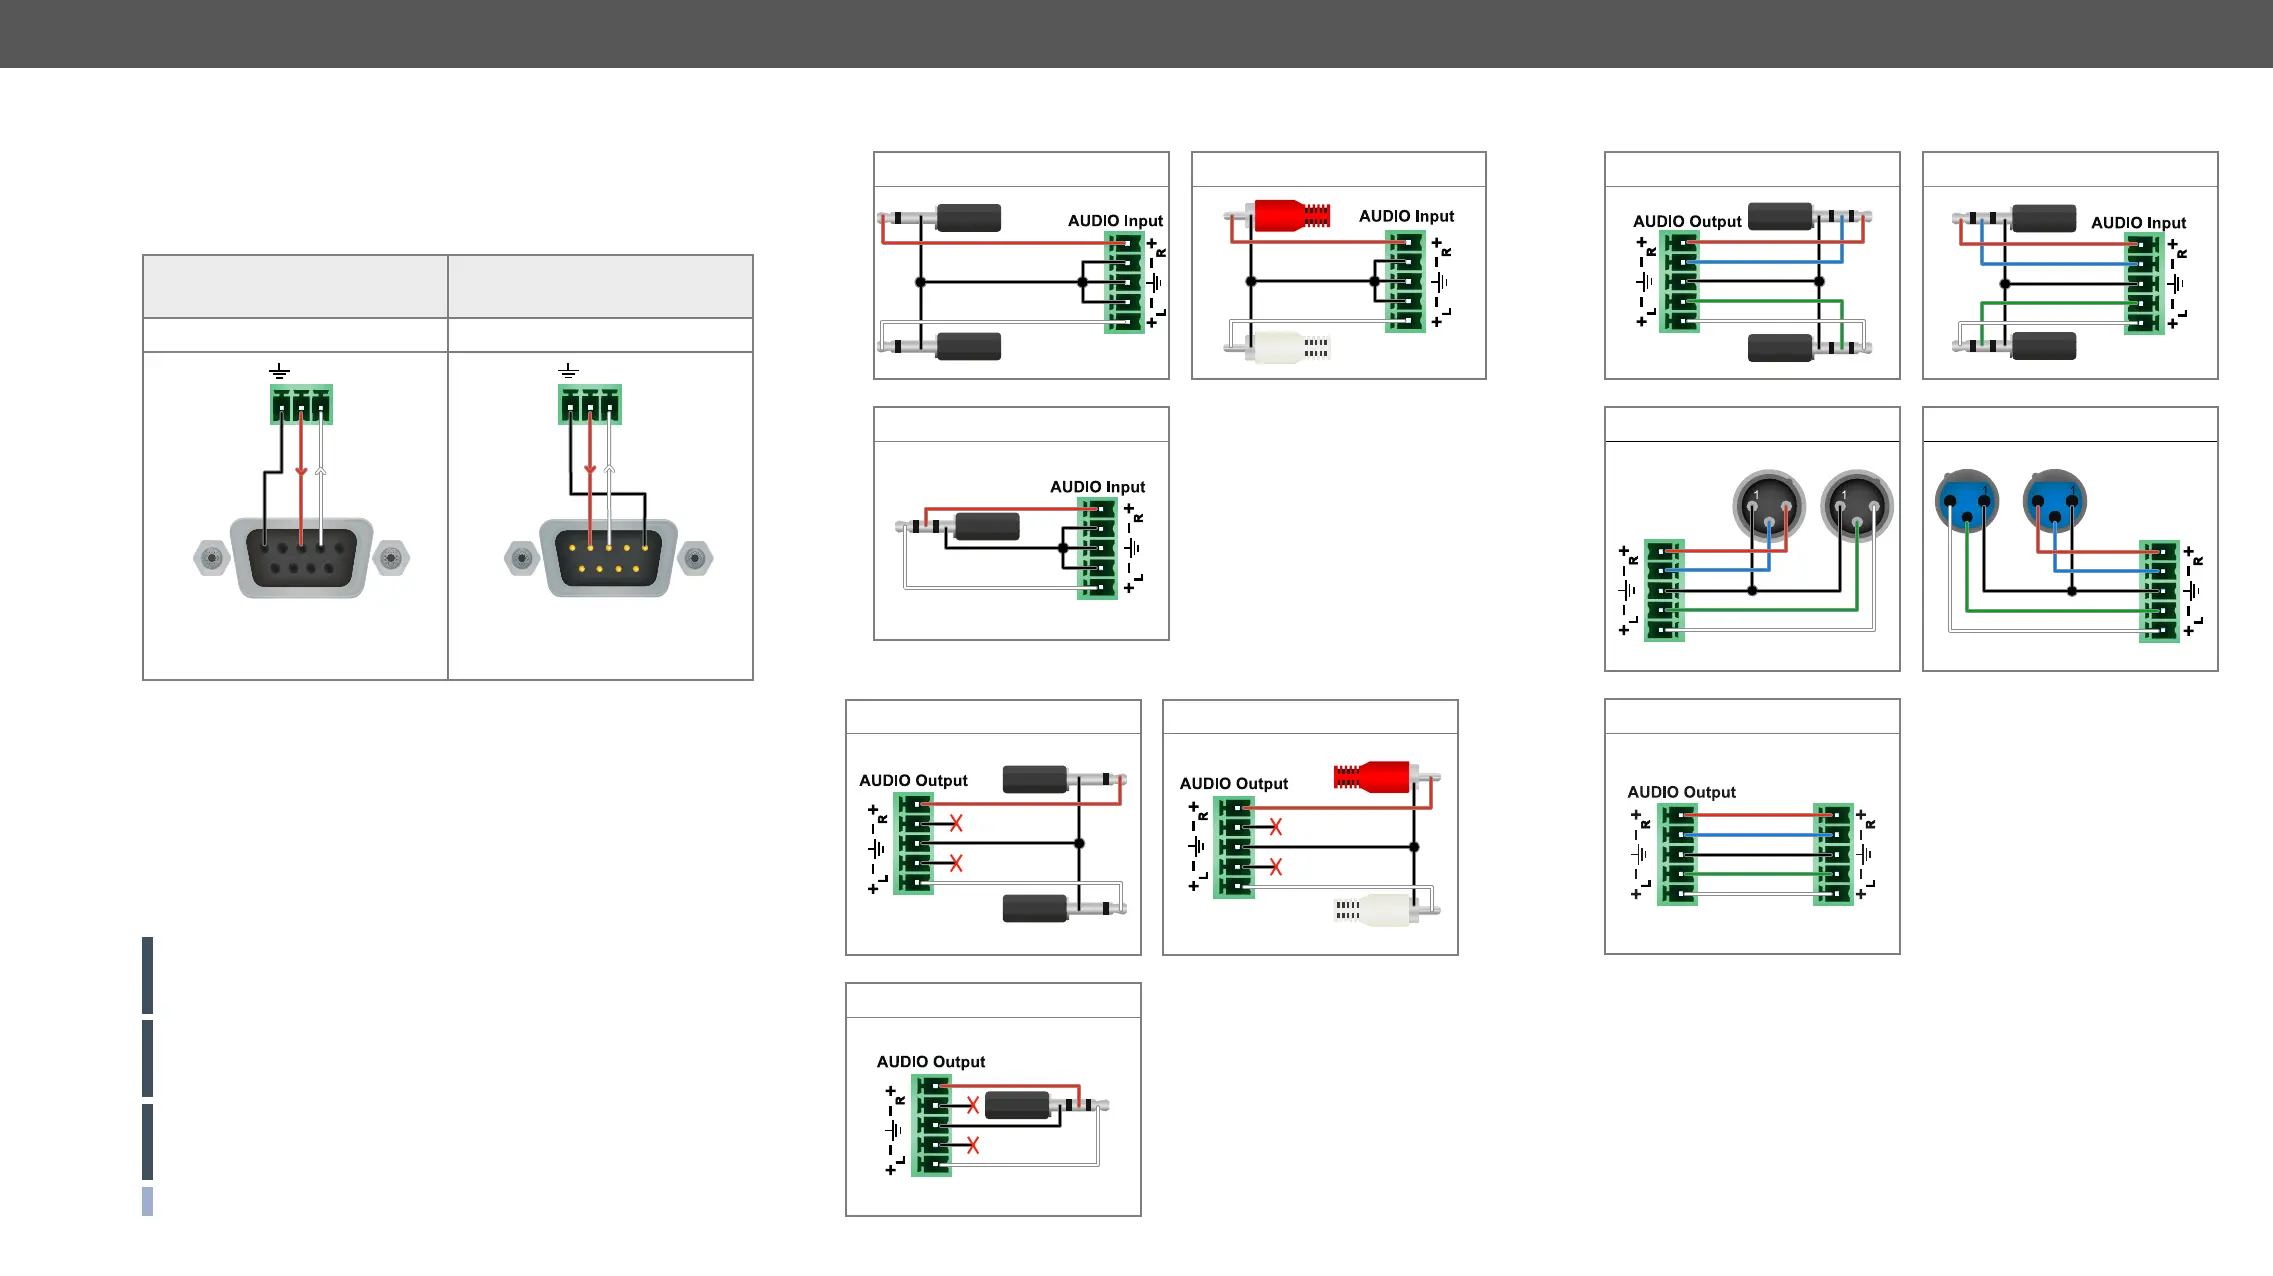Click lower red X in RCA AUDIO Output diagram
Viewport: 2273px width, 1276px height.
(1276, 867)
